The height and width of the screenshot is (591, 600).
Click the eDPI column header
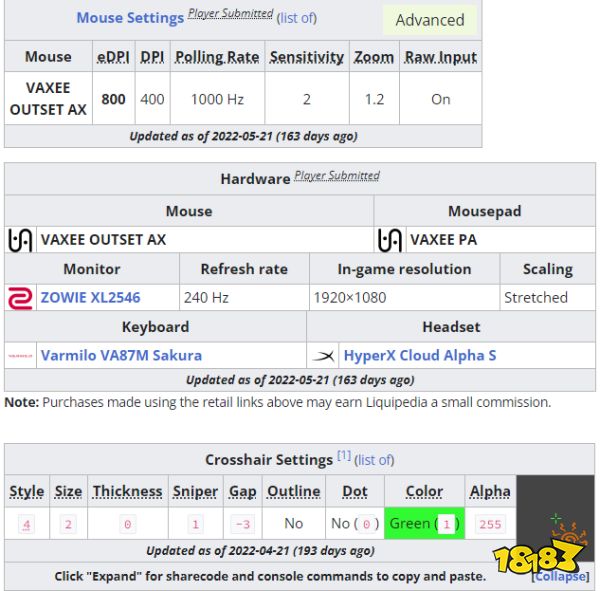pyautogui.click(x=113, y=57)
